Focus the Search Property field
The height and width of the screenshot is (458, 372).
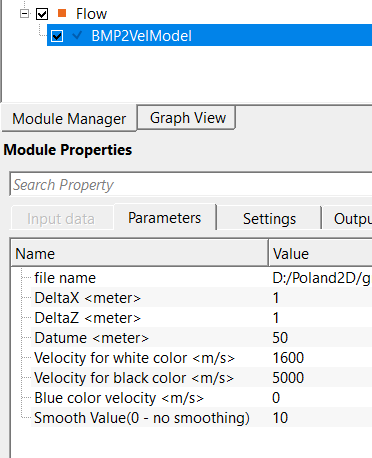[x=191, y=185]
